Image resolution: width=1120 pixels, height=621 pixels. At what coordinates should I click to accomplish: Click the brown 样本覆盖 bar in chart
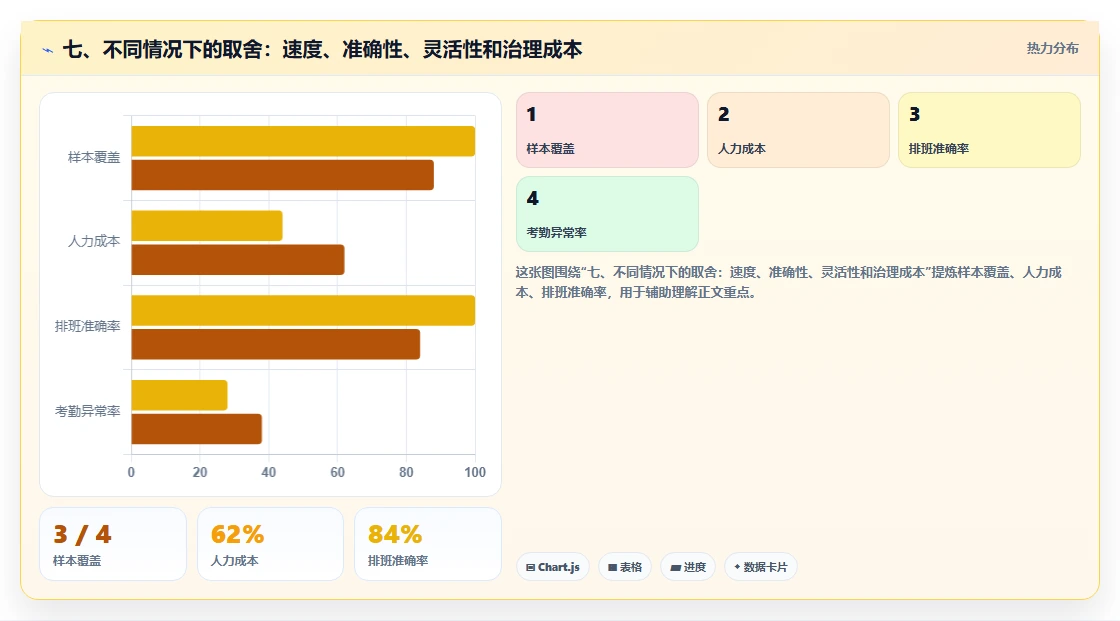pos(283,175)
